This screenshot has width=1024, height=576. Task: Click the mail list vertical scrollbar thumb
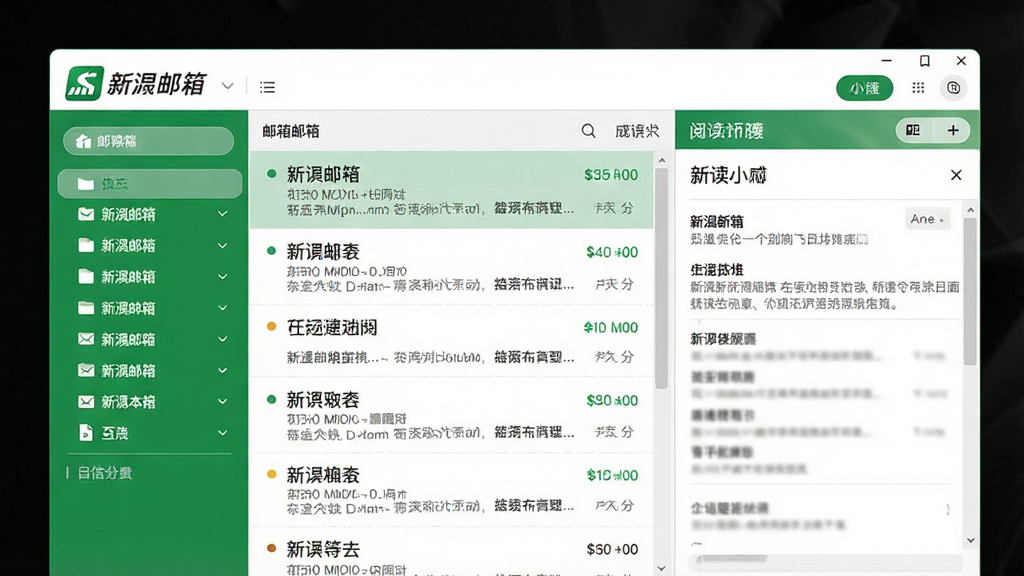[662, 278]
